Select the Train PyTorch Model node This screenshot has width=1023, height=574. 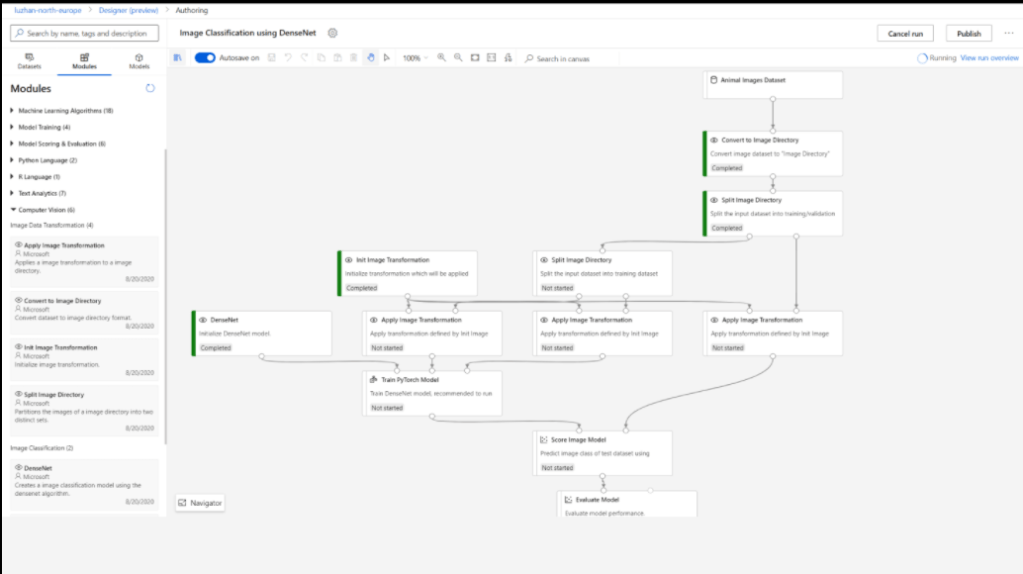coord(431,393)
